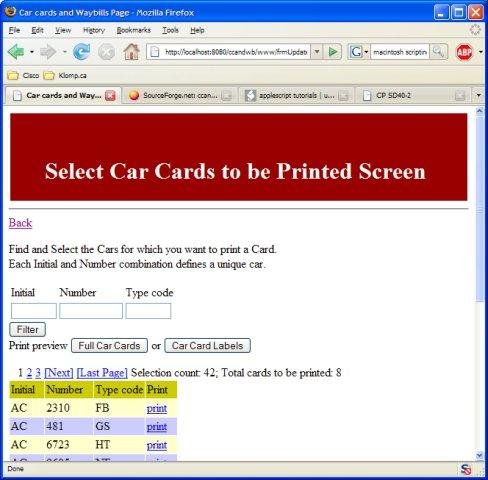Open the list all tabs dropdown
The height and width of the screenshot is (480, 488).
click(479, 95)
